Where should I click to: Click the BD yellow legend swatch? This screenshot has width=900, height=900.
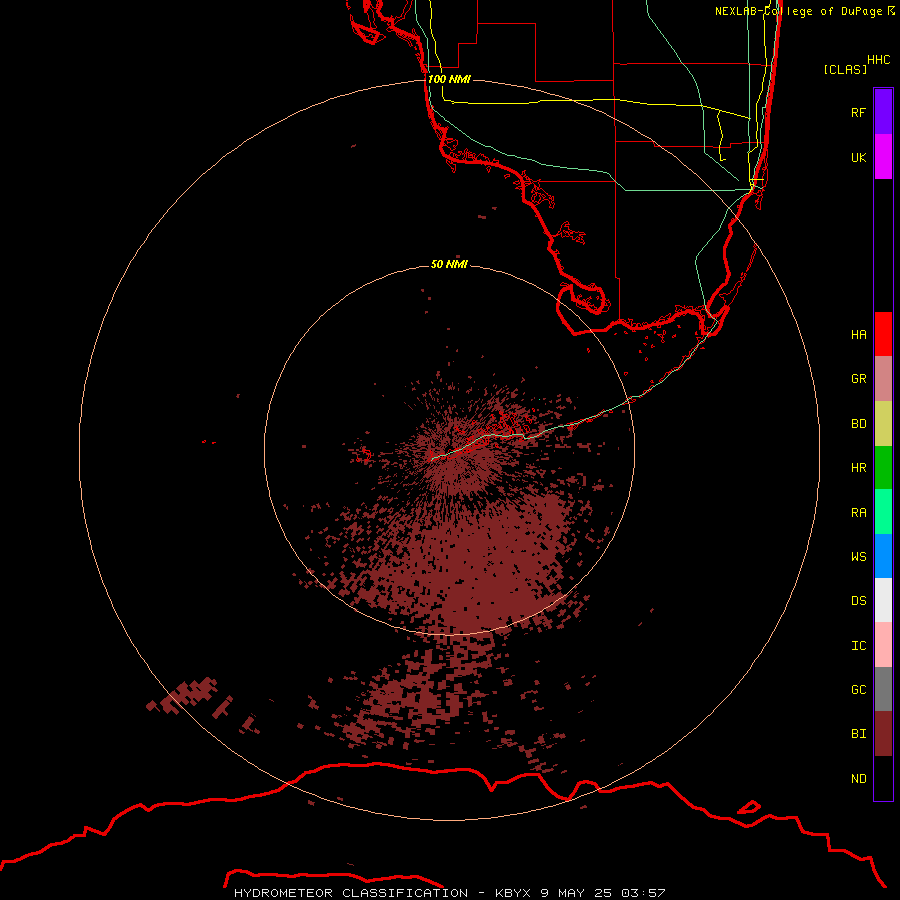click(883, 424)
